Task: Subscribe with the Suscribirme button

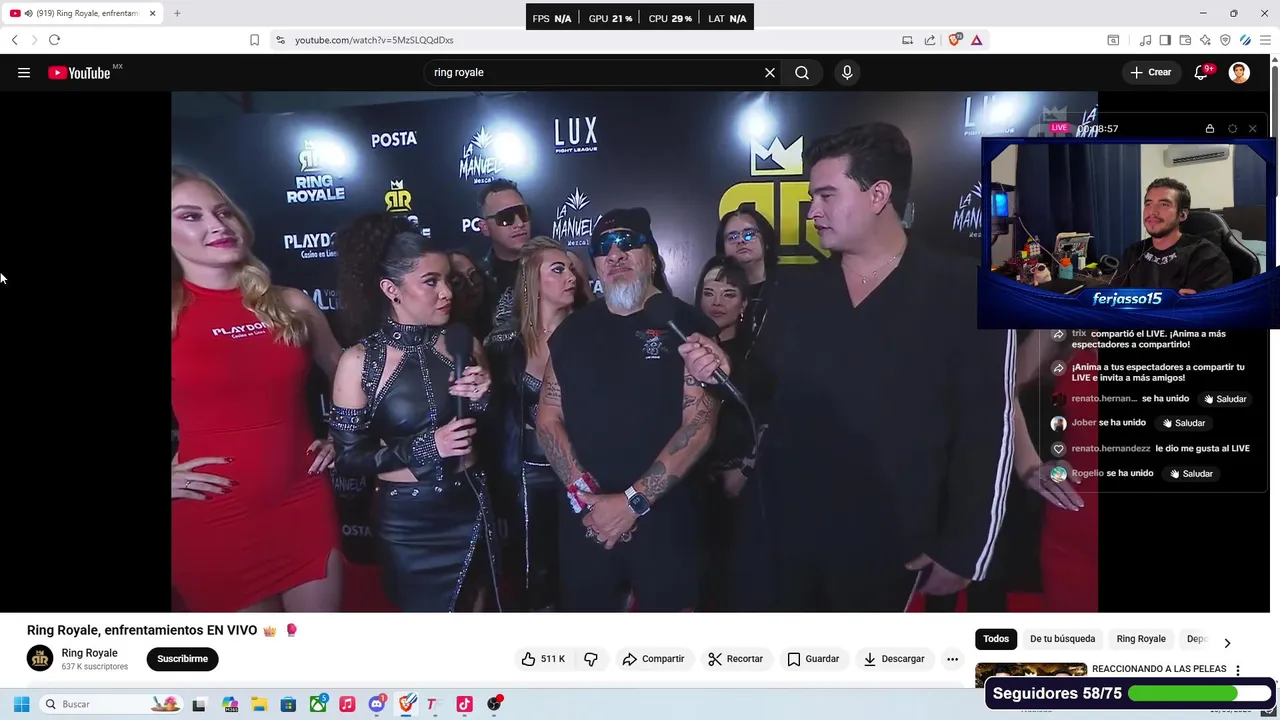Action: point(182,659)
